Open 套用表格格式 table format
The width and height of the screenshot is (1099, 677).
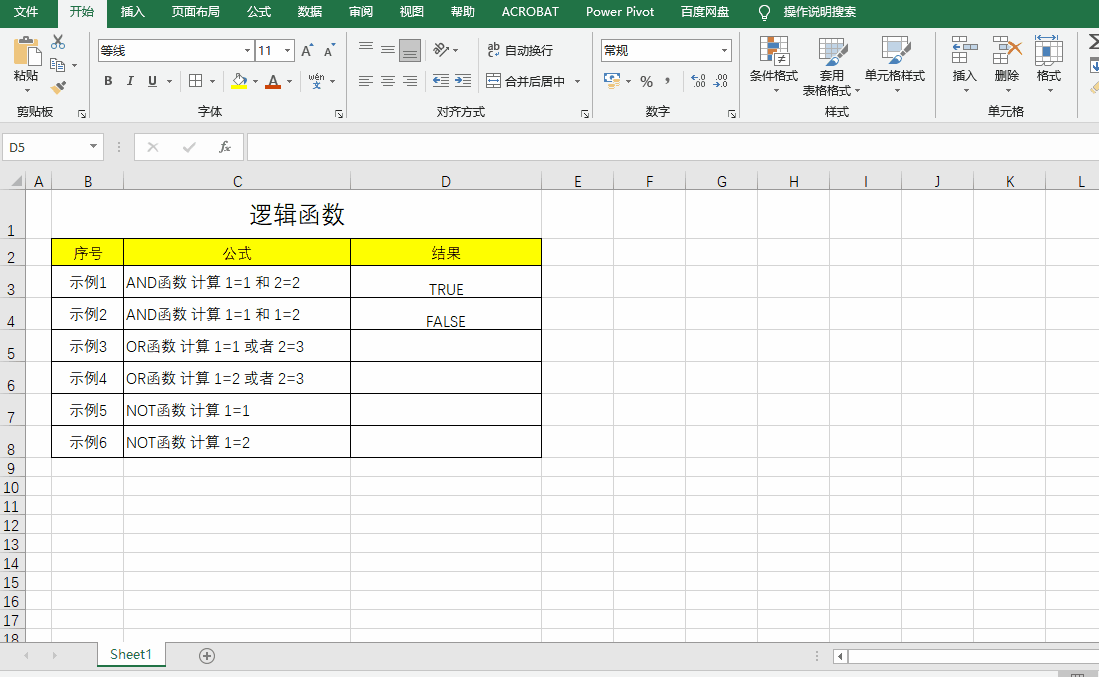[831, 67]
